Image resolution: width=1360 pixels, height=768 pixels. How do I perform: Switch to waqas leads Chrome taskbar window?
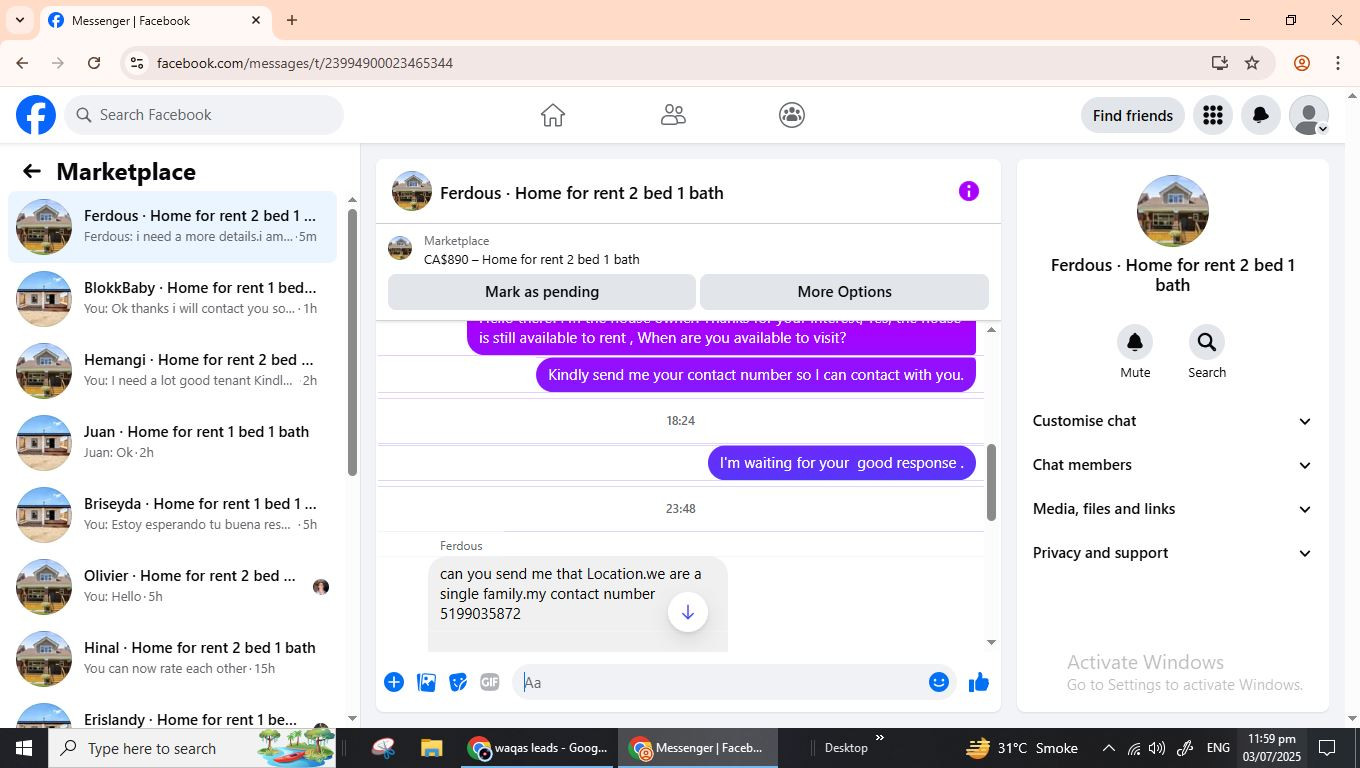(x=538, y=748)
